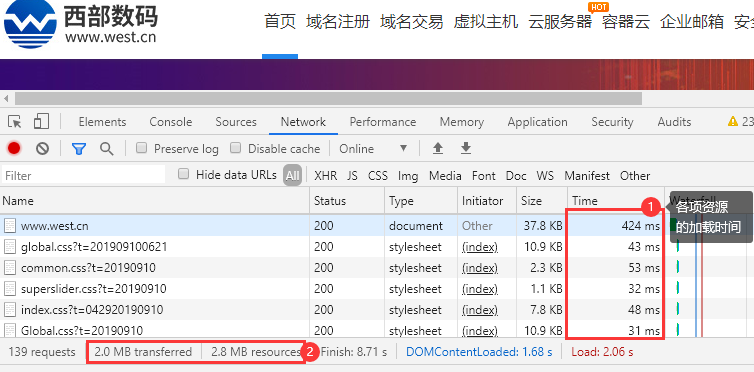
Task: Switch to the Application tab
Action: (538, 122)
